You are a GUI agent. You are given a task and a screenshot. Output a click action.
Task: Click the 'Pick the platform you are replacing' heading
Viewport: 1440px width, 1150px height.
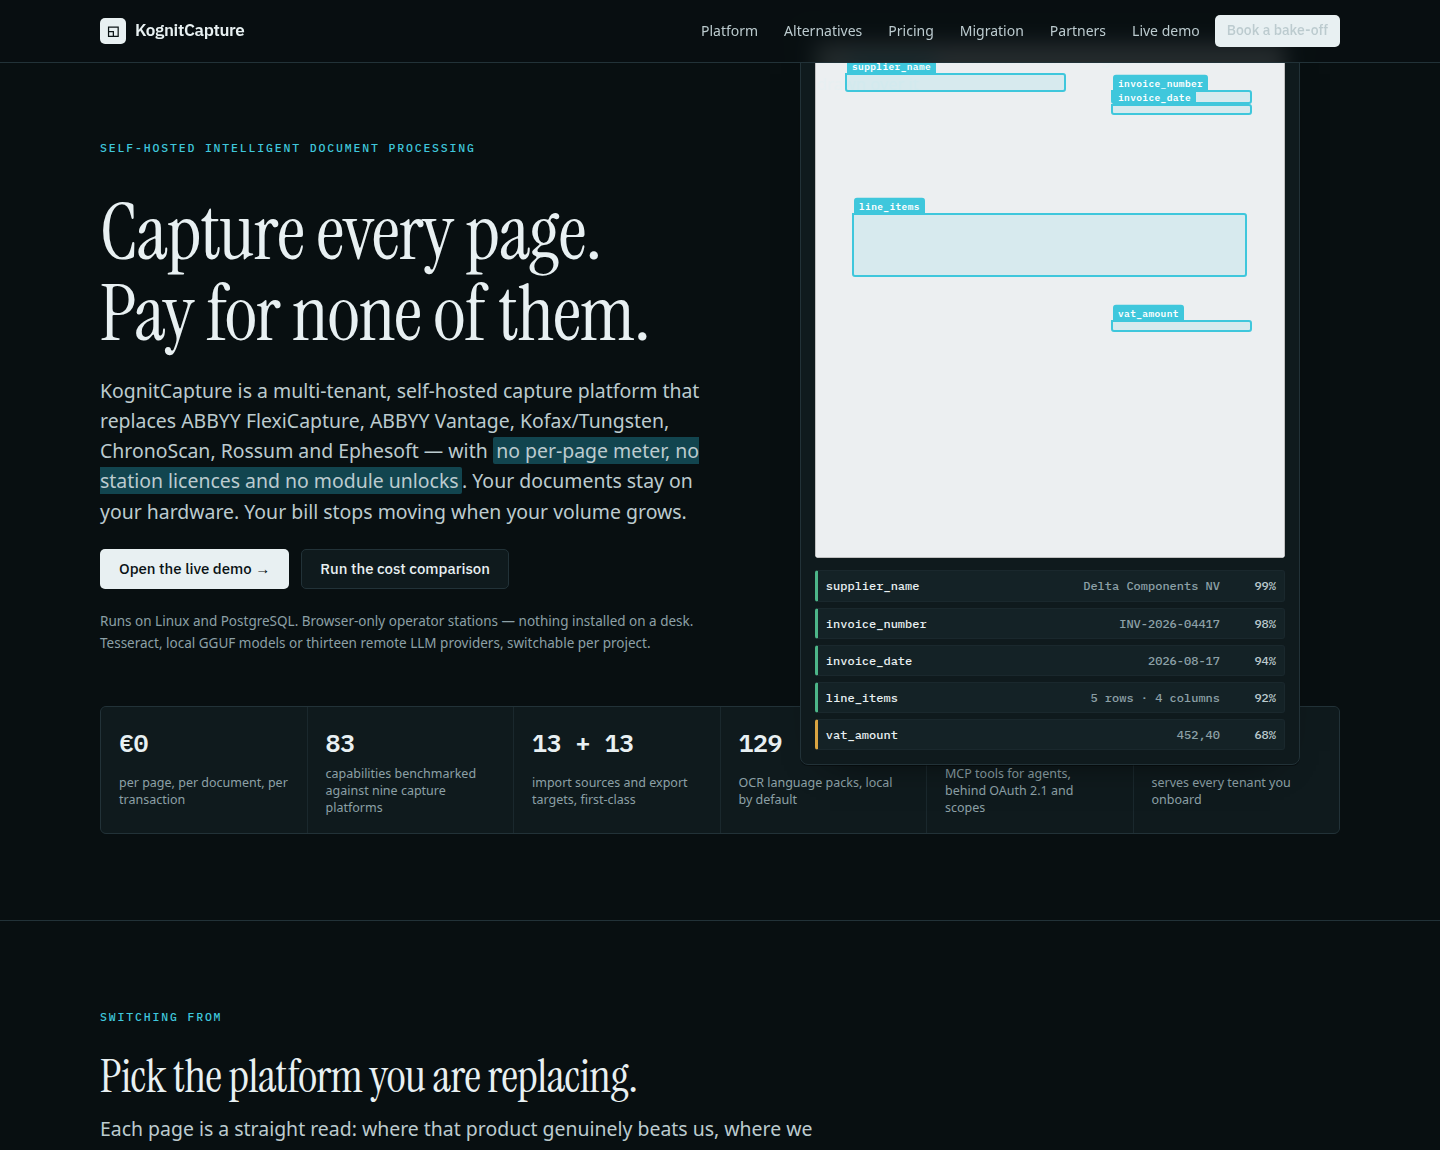[368, 1077]
